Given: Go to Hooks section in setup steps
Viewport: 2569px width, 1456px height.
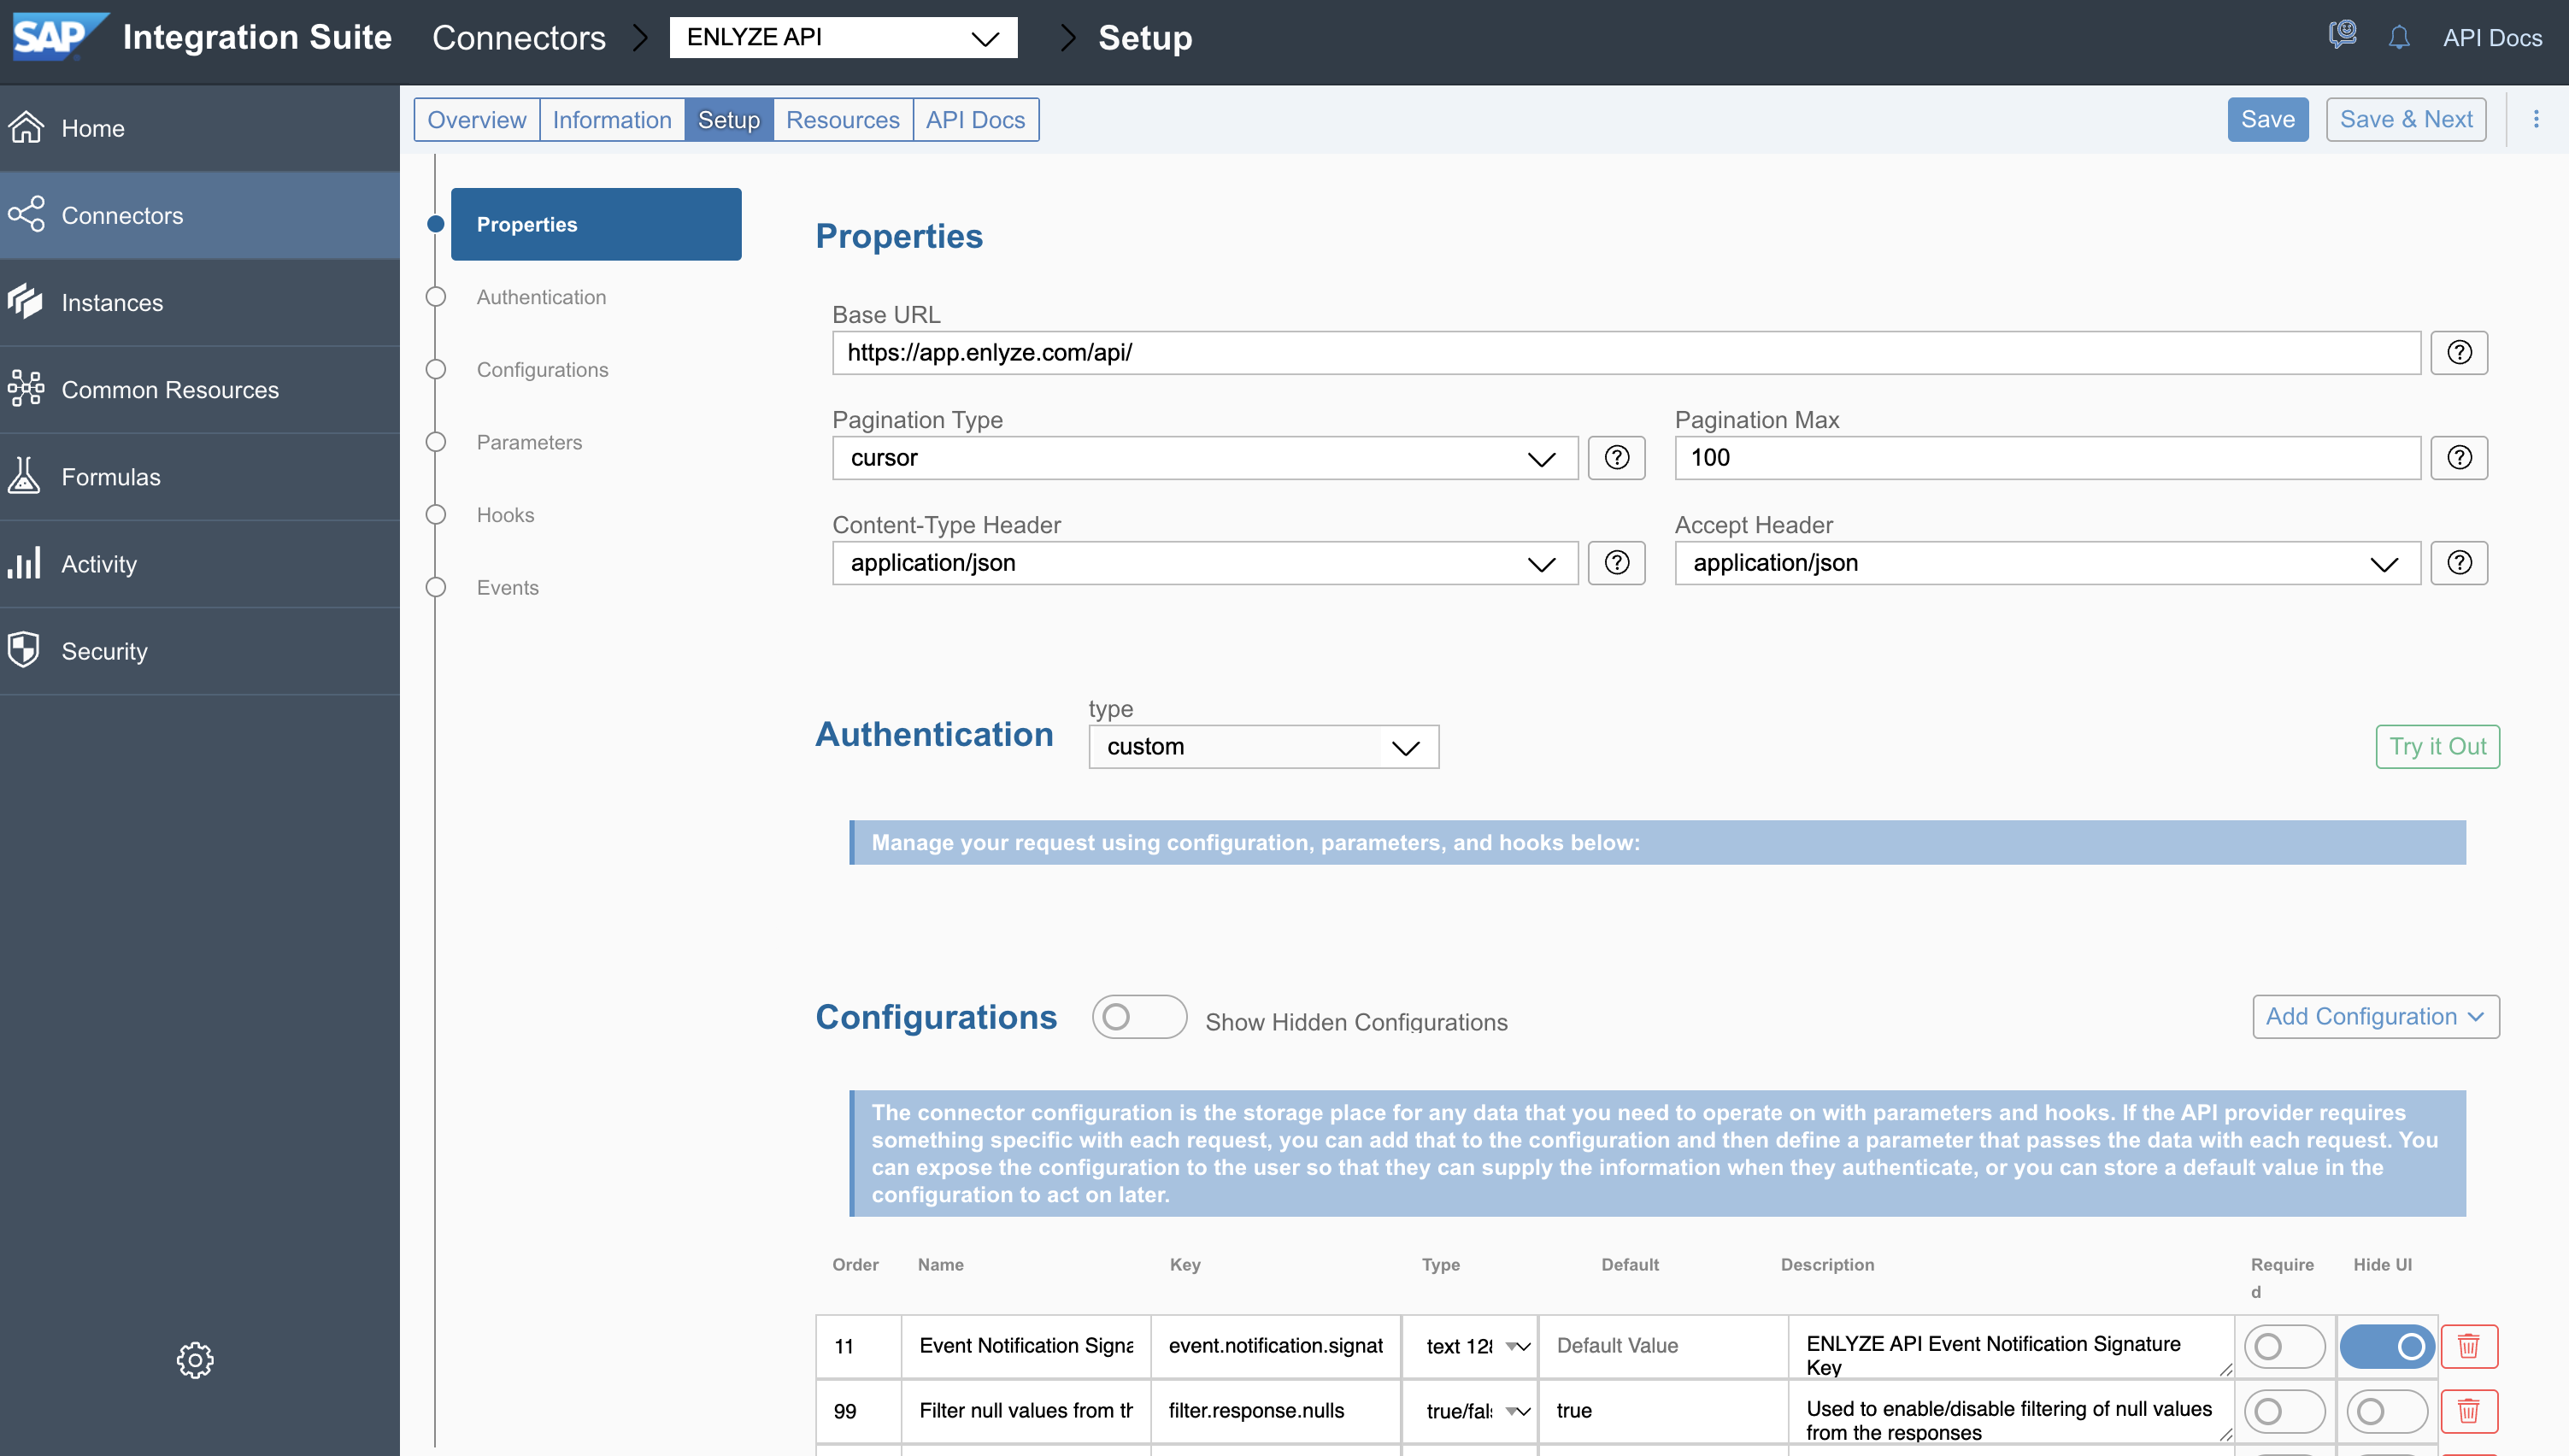Looking at the screenshot, I should (505, 515).
